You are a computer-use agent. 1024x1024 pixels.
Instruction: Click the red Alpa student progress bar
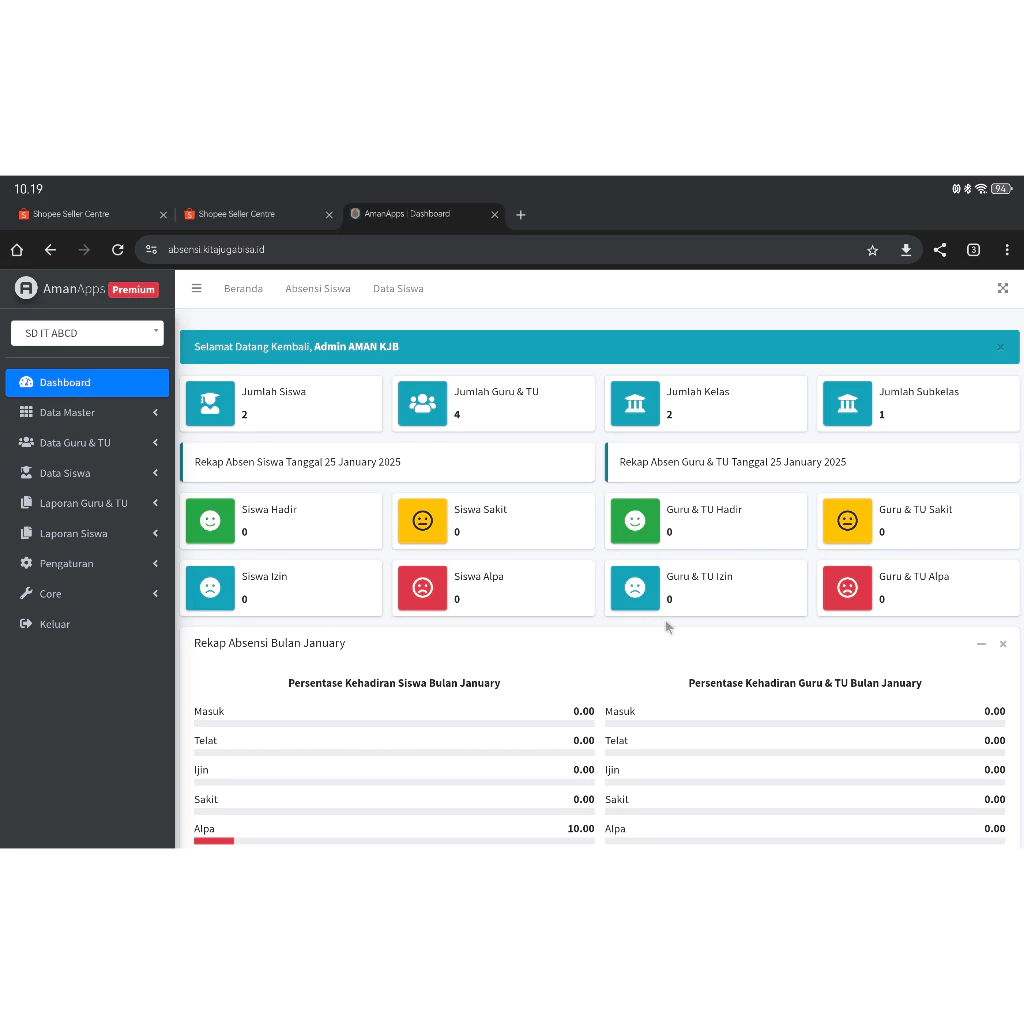pos(214,841)
